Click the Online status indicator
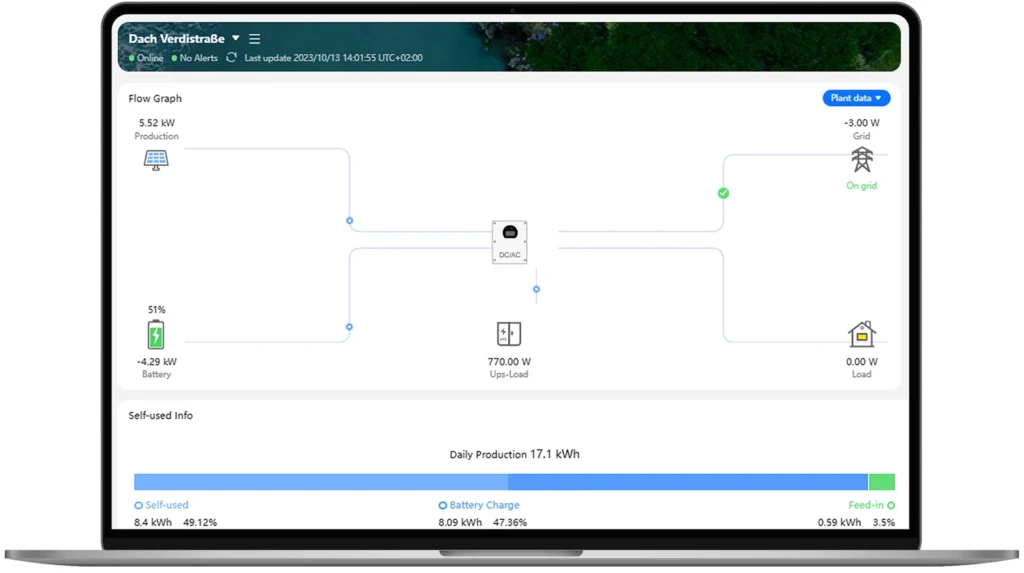 click(x=146, y=58)
